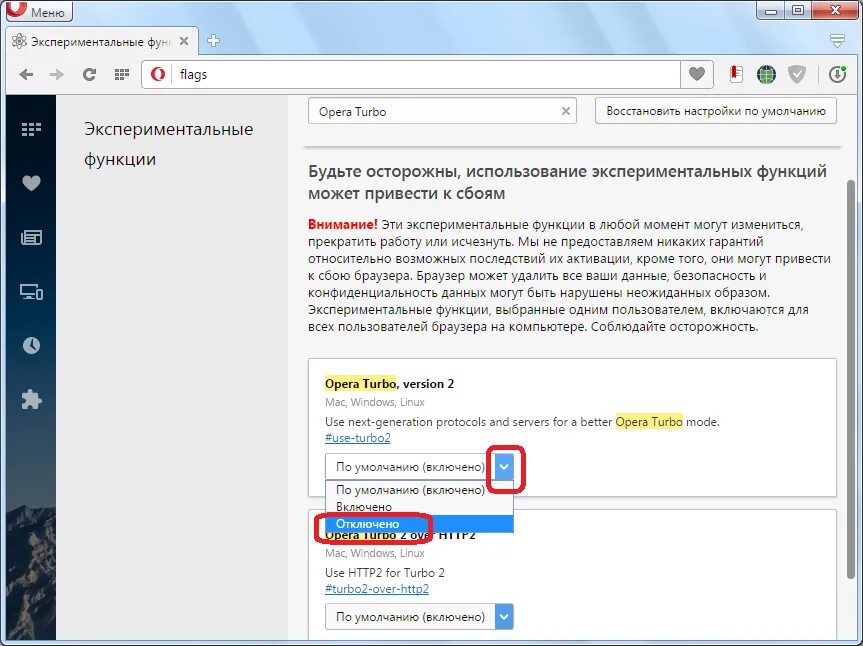The image size is (863, 646).
Task: Click the gray shield extension icon
Action: point(796,74)
